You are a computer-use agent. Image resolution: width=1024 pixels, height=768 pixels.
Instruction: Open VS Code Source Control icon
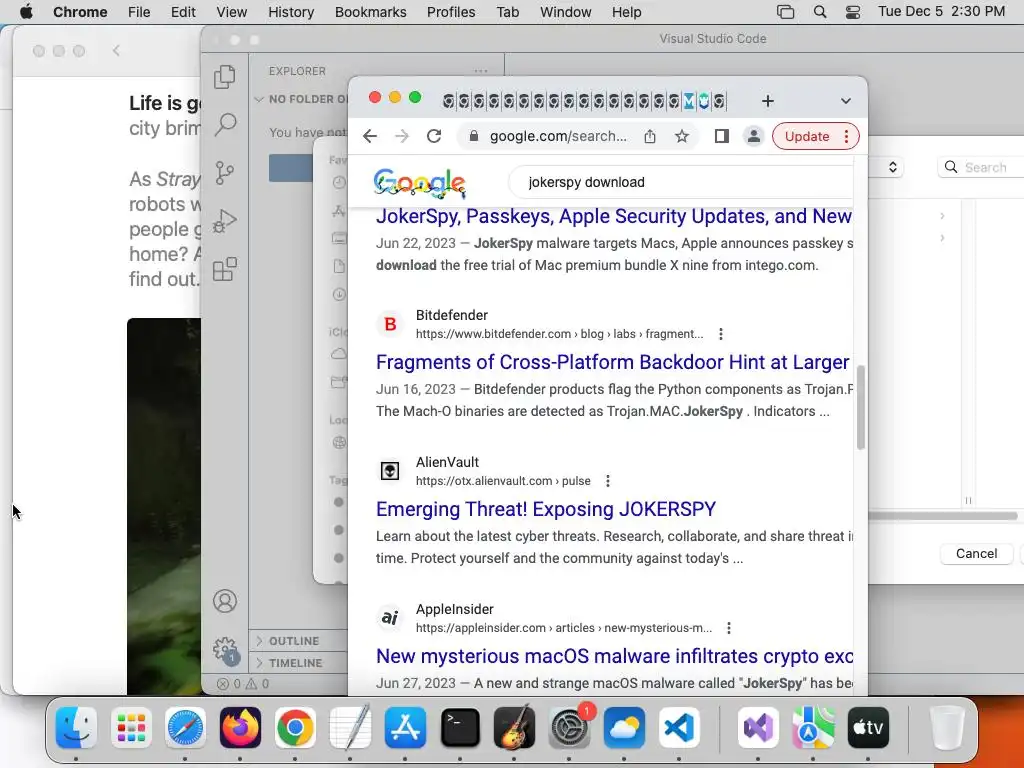225,173
